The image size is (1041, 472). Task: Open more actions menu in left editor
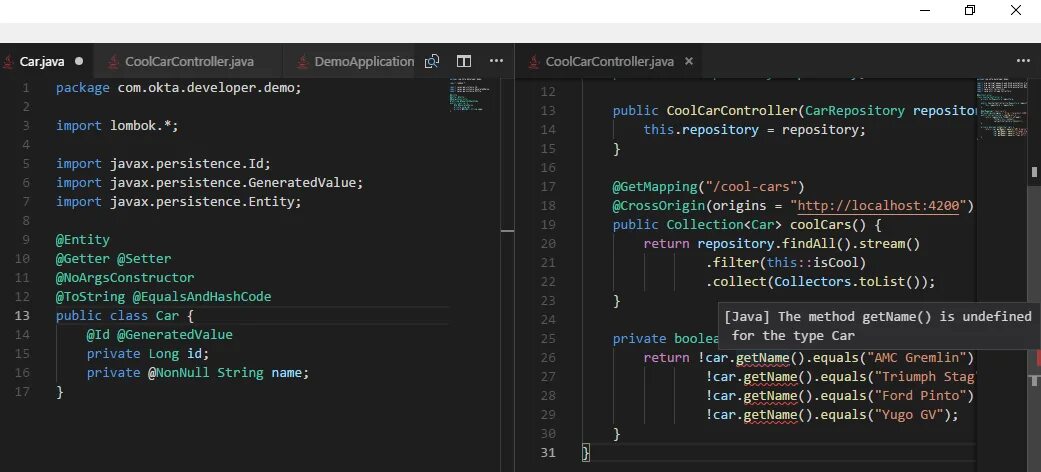pos(496,61)
